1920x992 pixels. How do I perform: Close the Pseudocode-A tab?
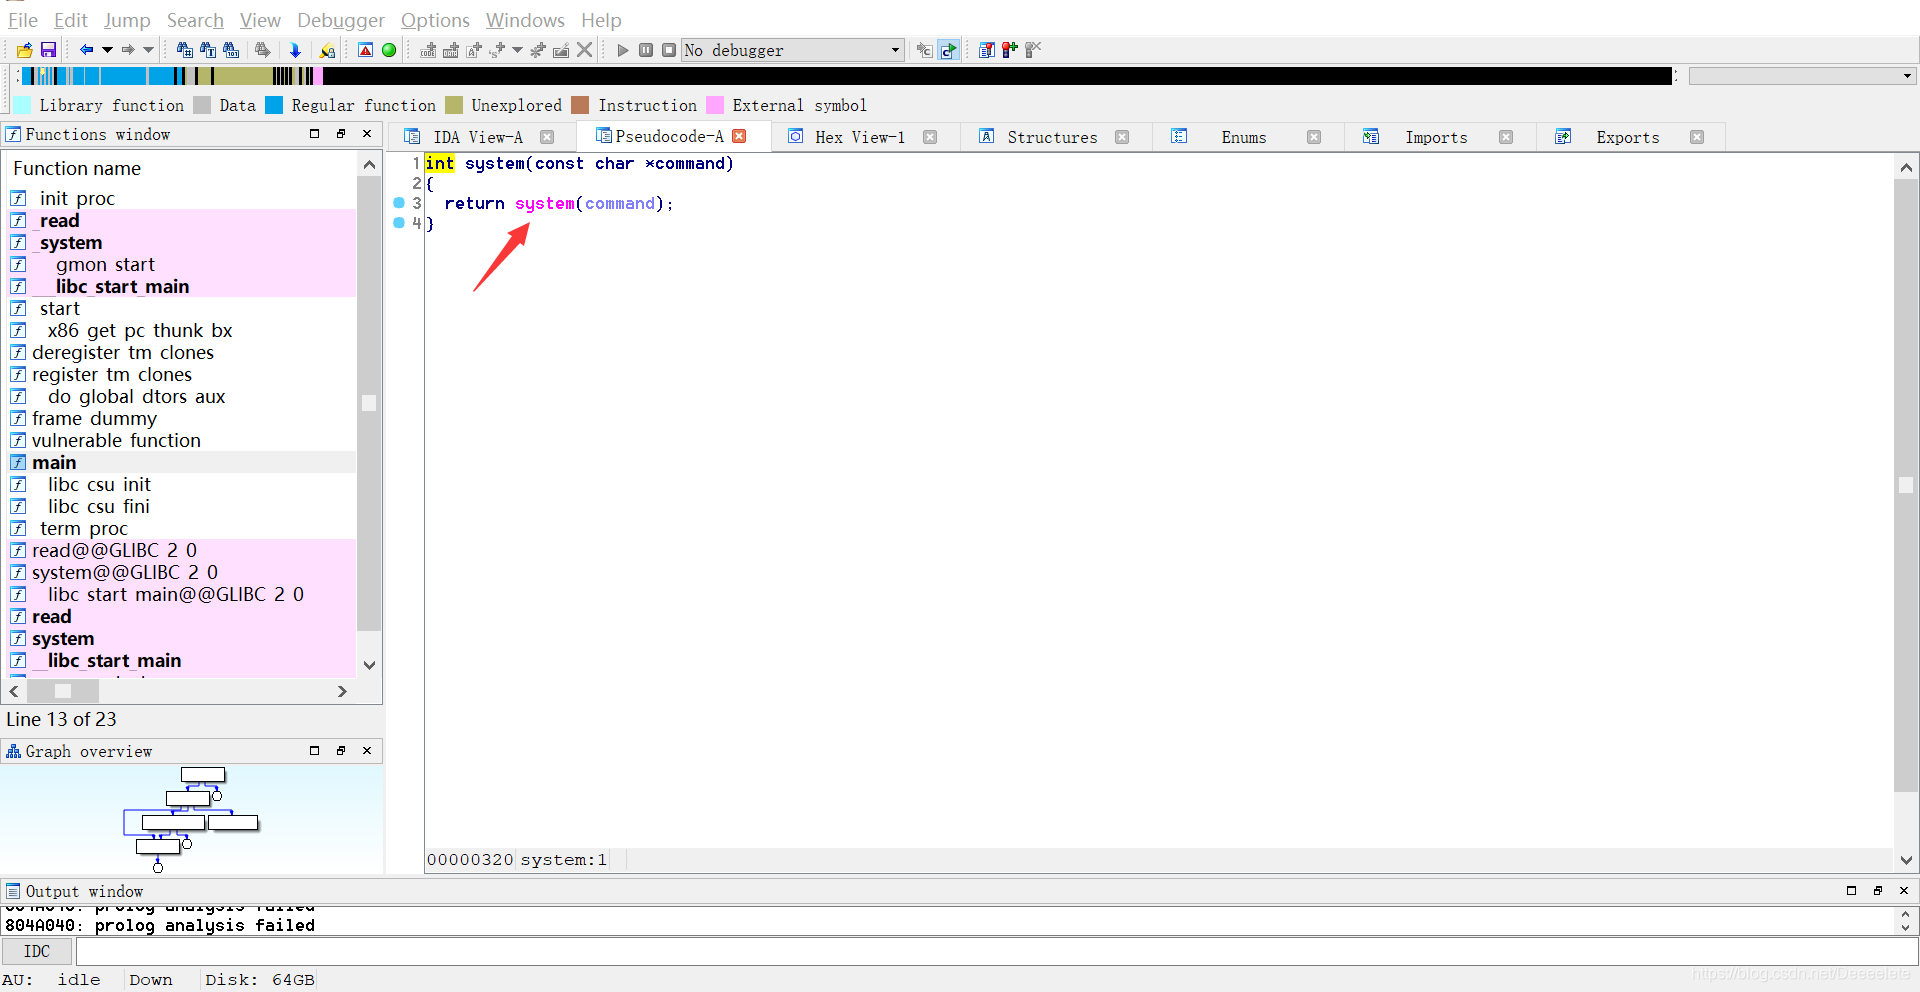(x=739, y=136)
